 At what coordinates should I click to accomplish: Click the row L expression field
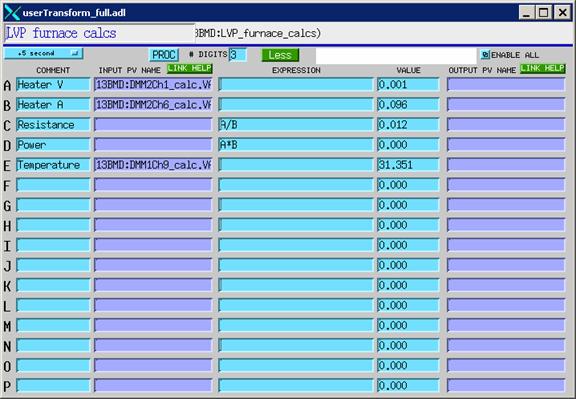click(296, 305)
